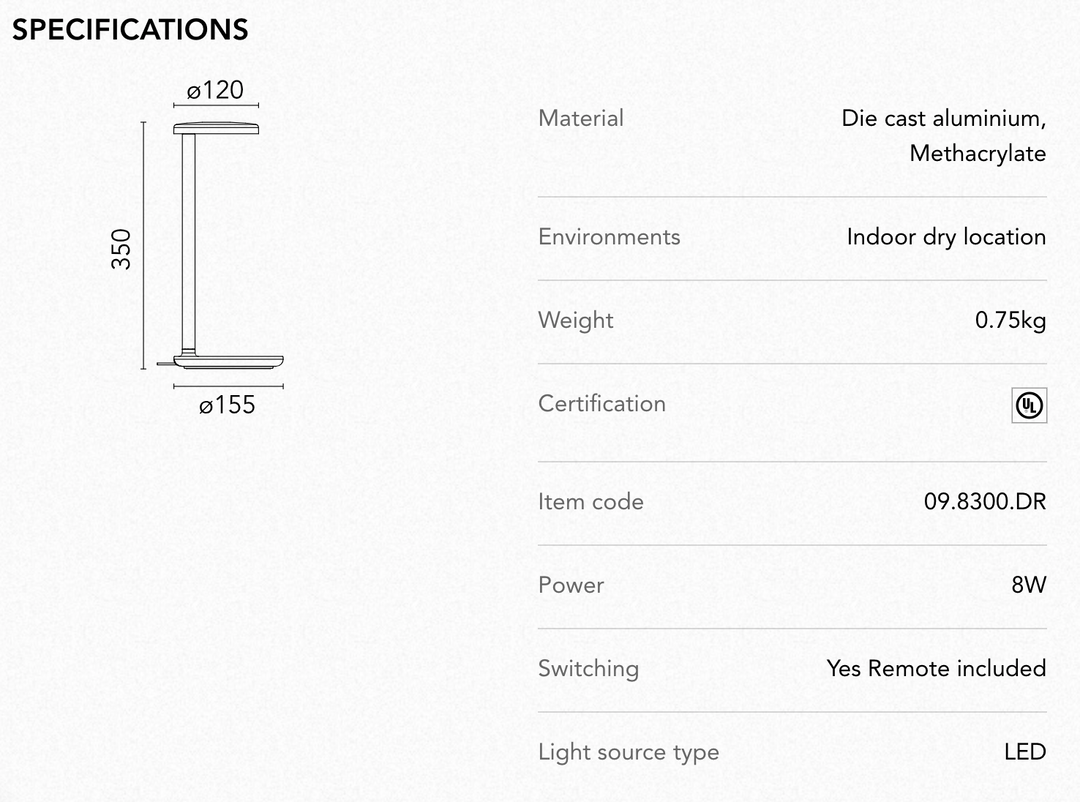The width and height of the screenshot is (1080, 802).
Task: Click the ø155 base diameter label
Action: pos(227,404)
